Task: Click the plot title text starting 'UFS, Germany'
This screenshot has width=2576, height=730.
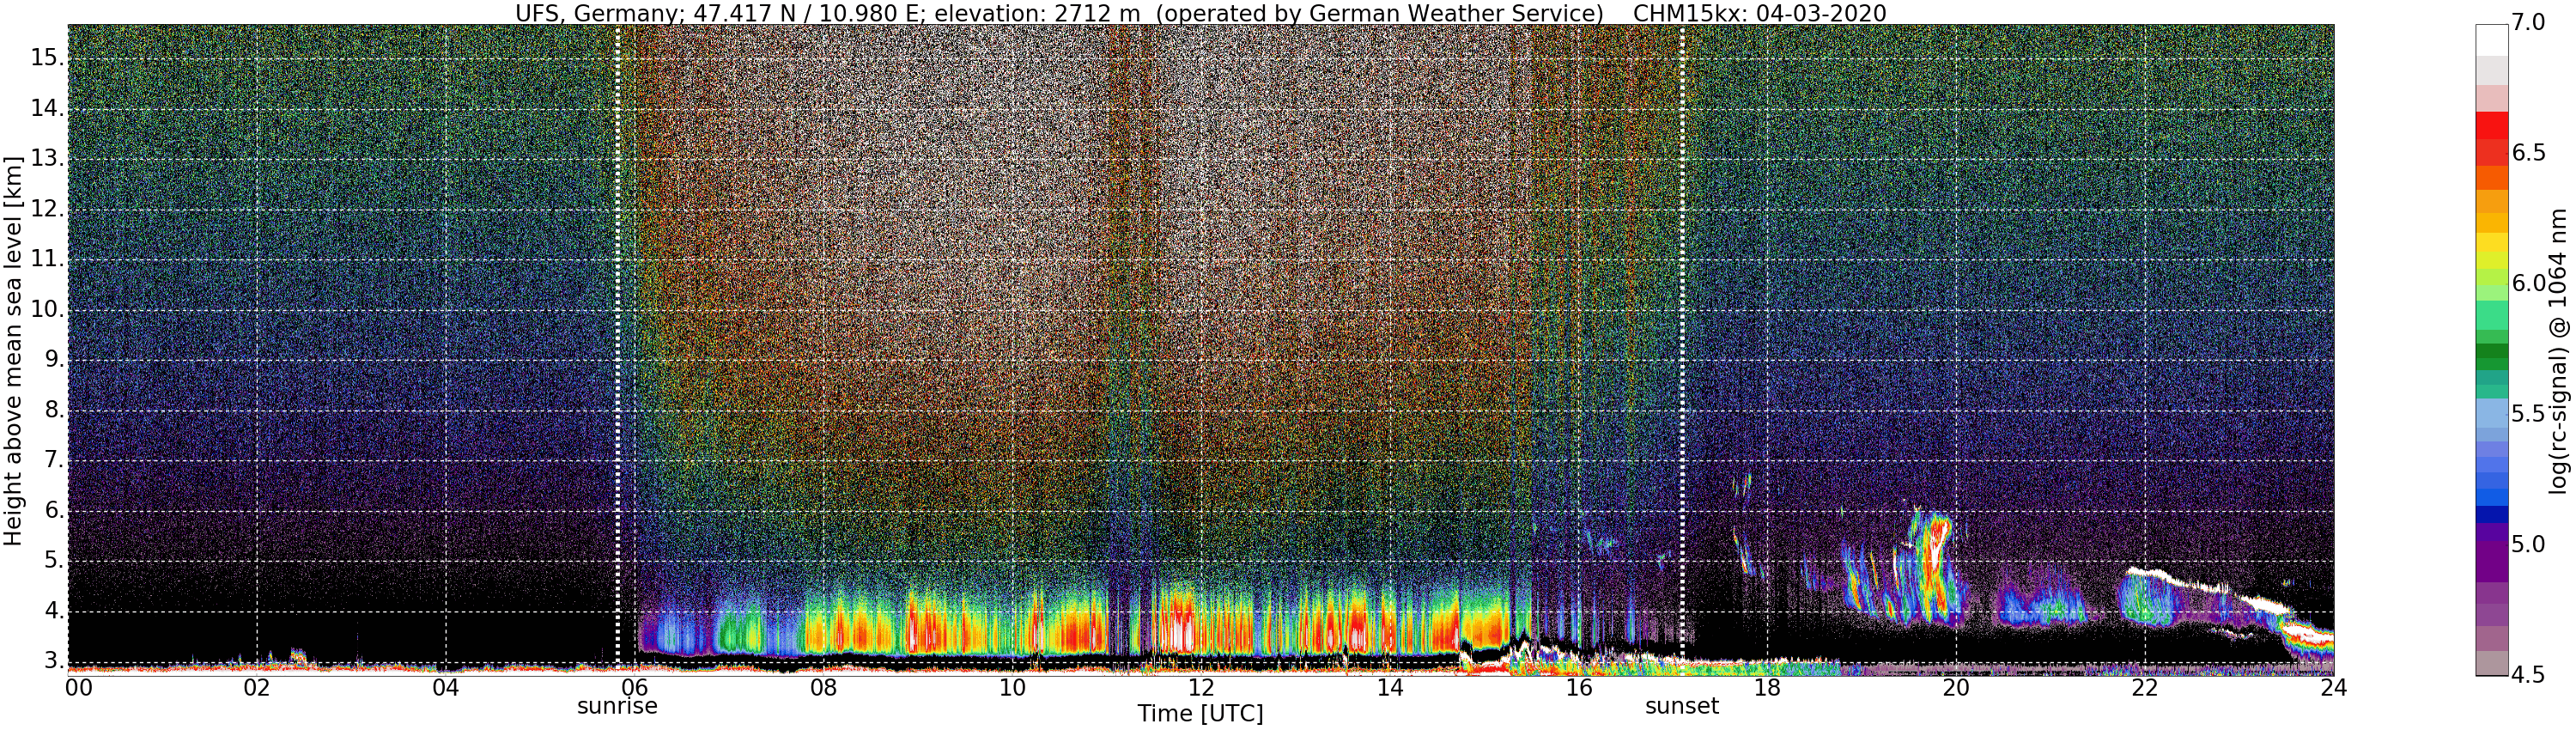Action: [1200, 13]
